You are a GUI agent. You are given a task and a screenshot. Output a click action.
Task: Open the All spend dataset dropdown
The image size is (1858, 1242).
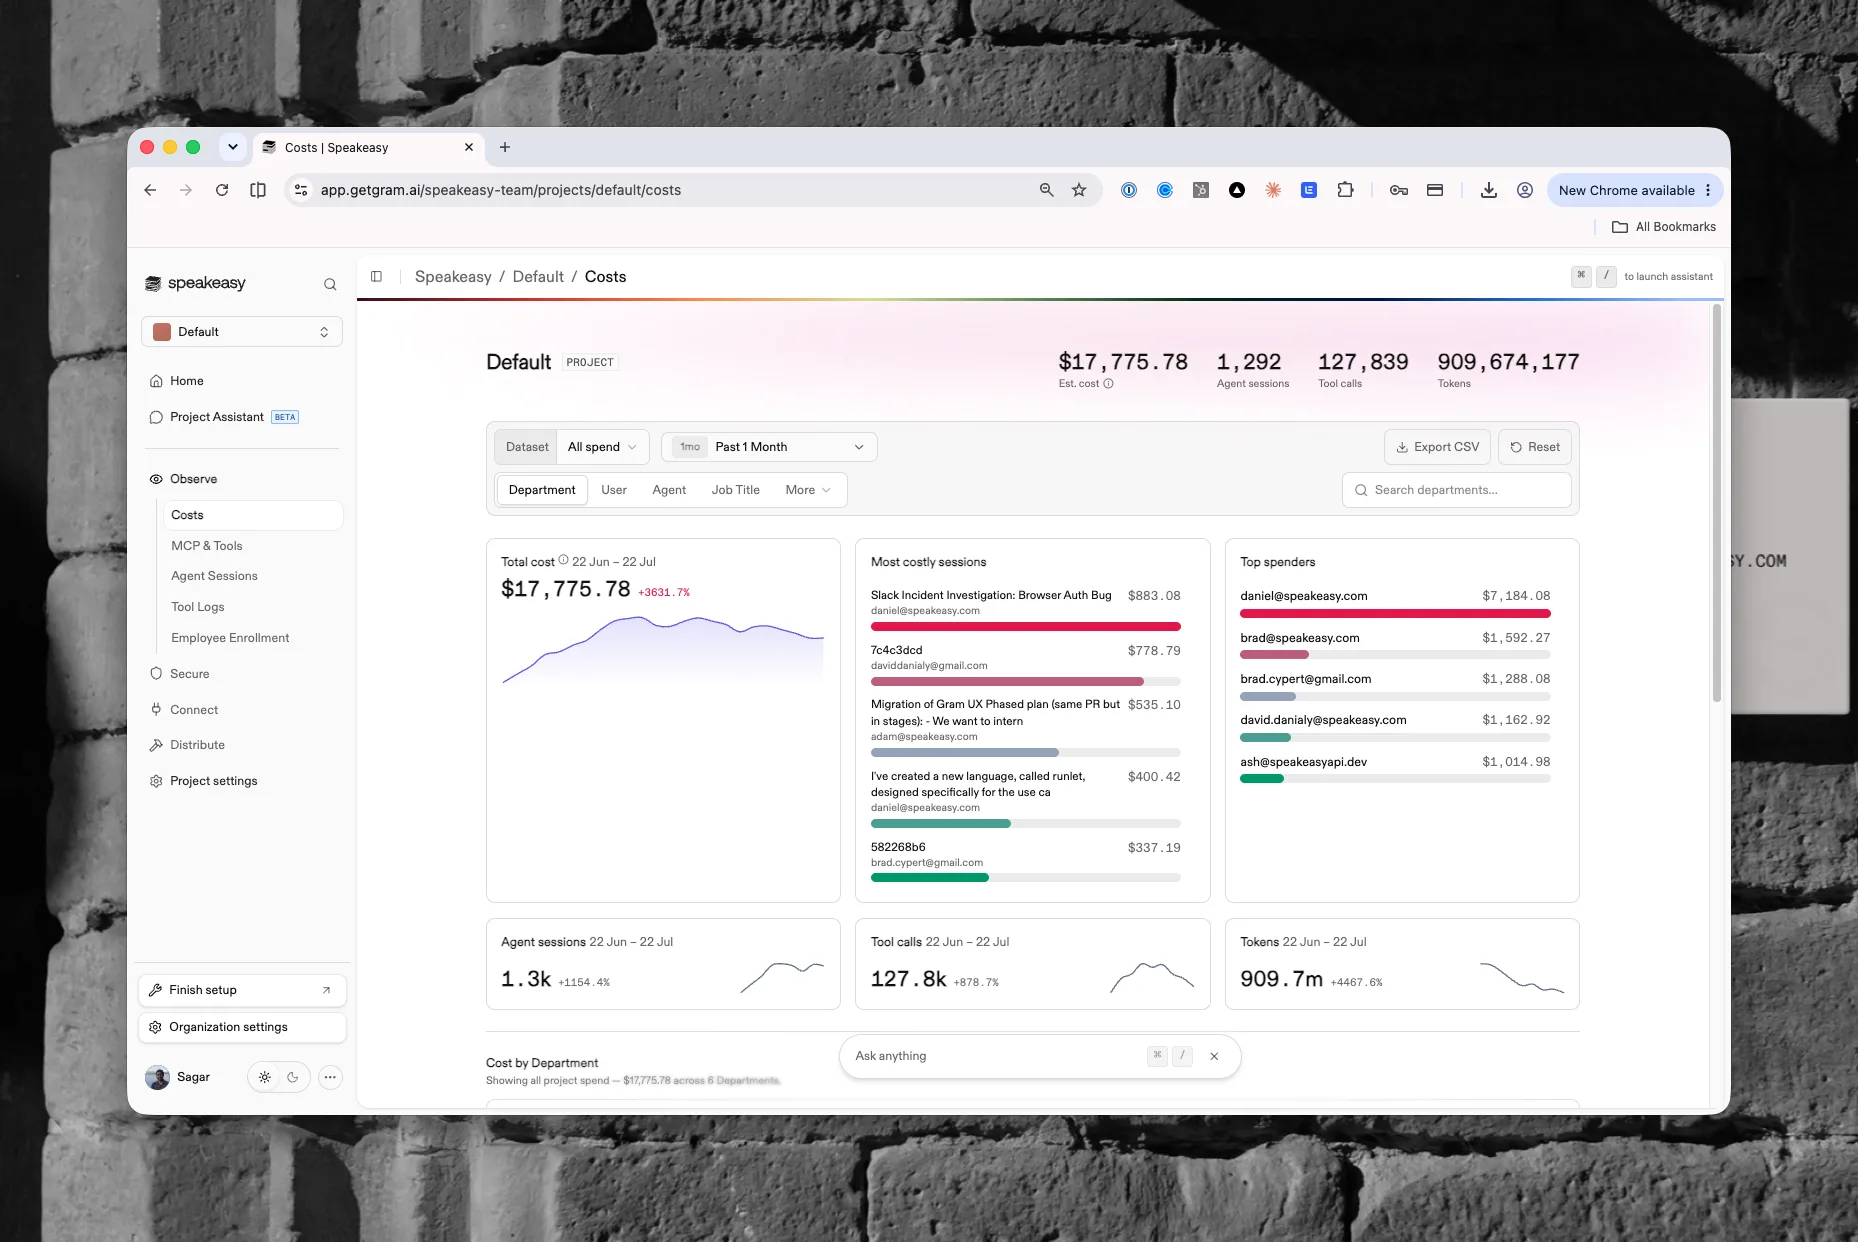(602, 447)
